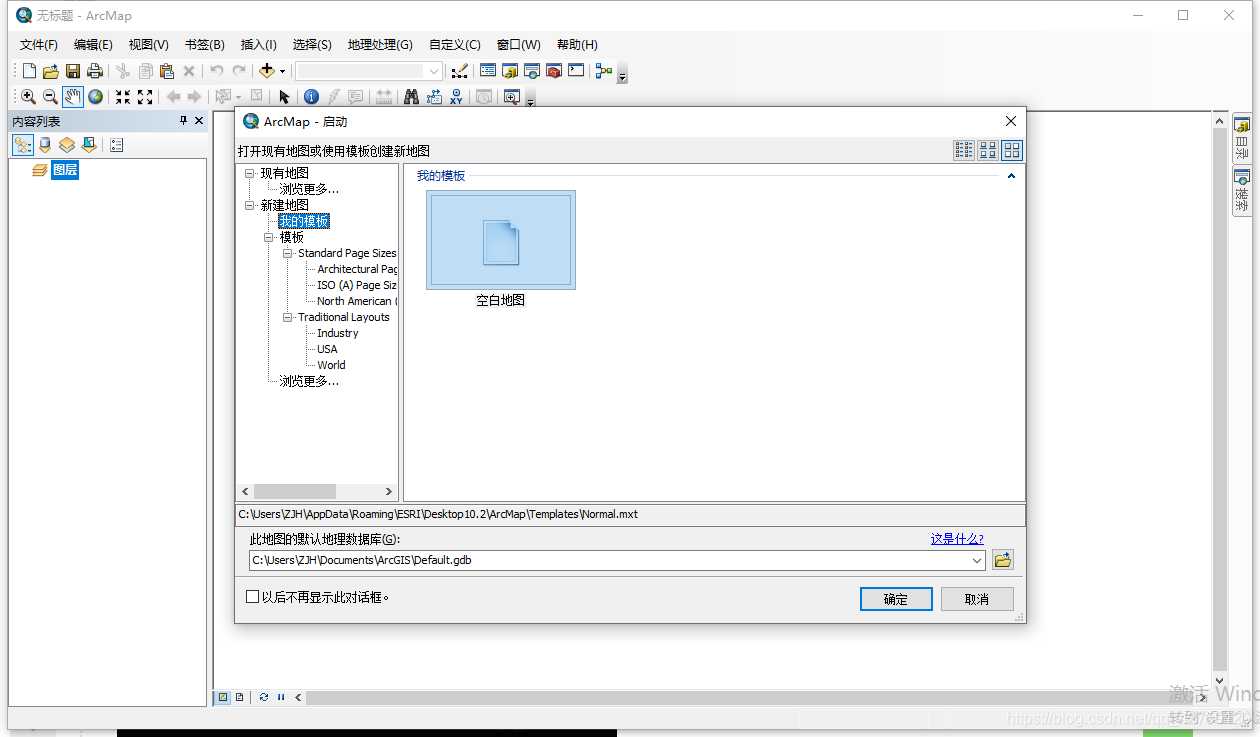
Task: Click the Add Data plus icon
Action: (266, 71)
